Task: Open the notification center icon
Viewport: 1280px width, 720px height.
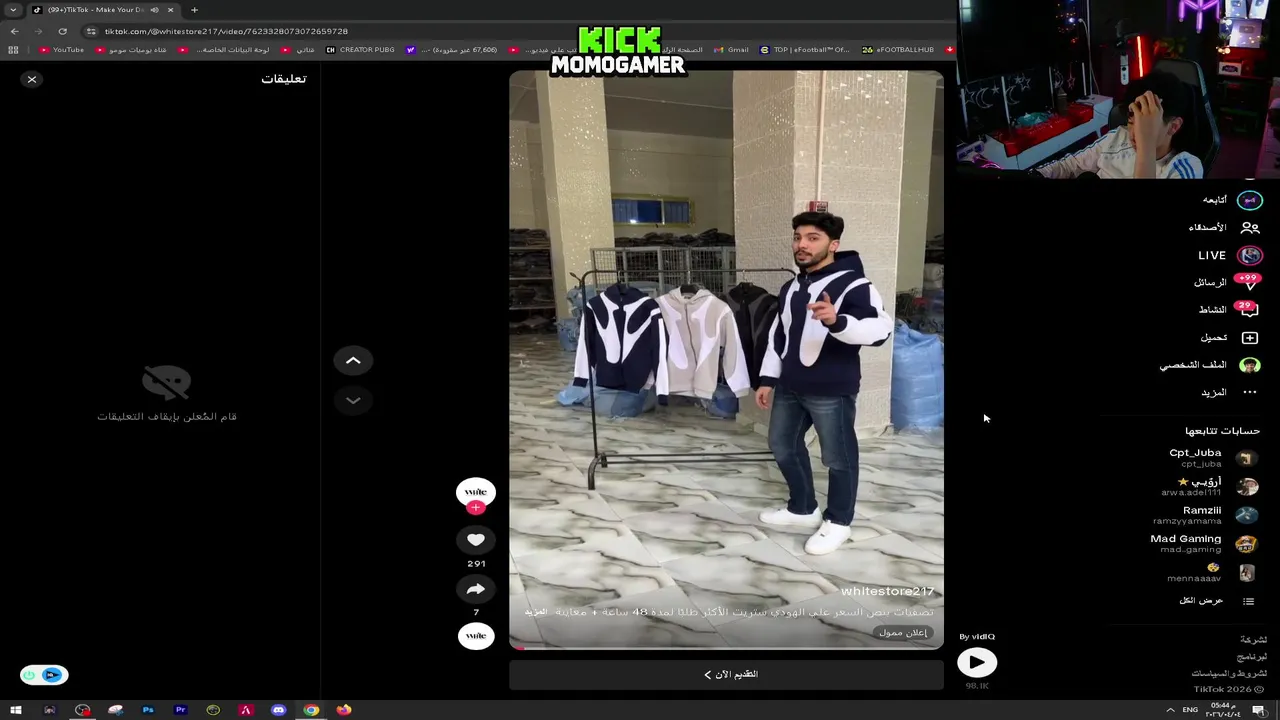Action: coord(1259,710)
